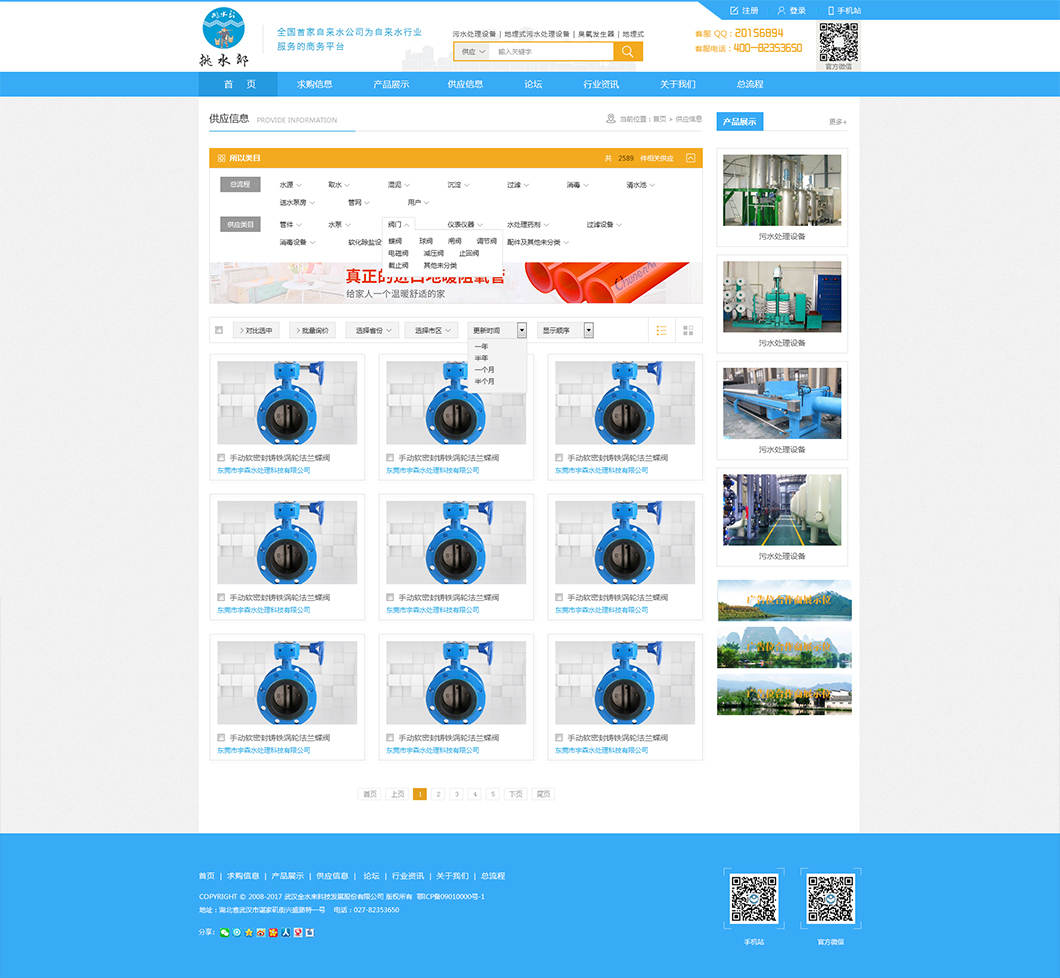
Task: Click the footer 手机站 QR code
Action: [754, 899]
